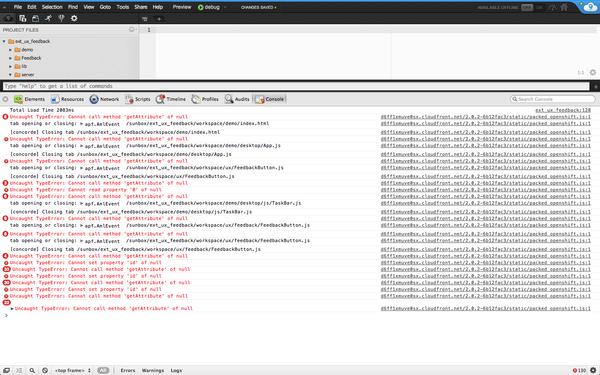Screen dimensions: 600x375
Task: Open the Goto menu
Action: (x=105, y=7)
